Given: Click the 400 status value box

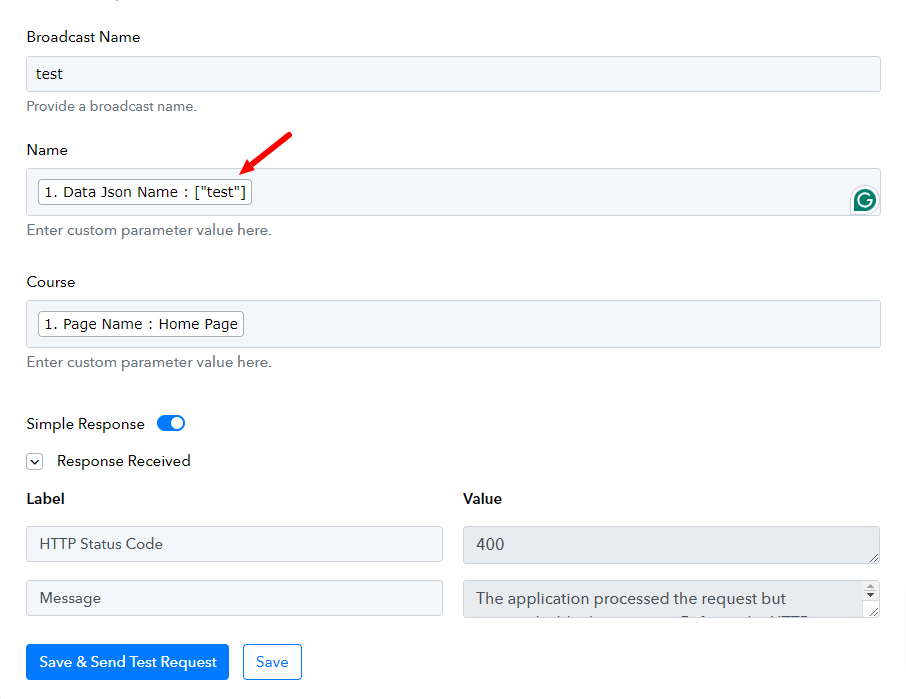Looking at the screenshot, I should [x=671, y=545].
